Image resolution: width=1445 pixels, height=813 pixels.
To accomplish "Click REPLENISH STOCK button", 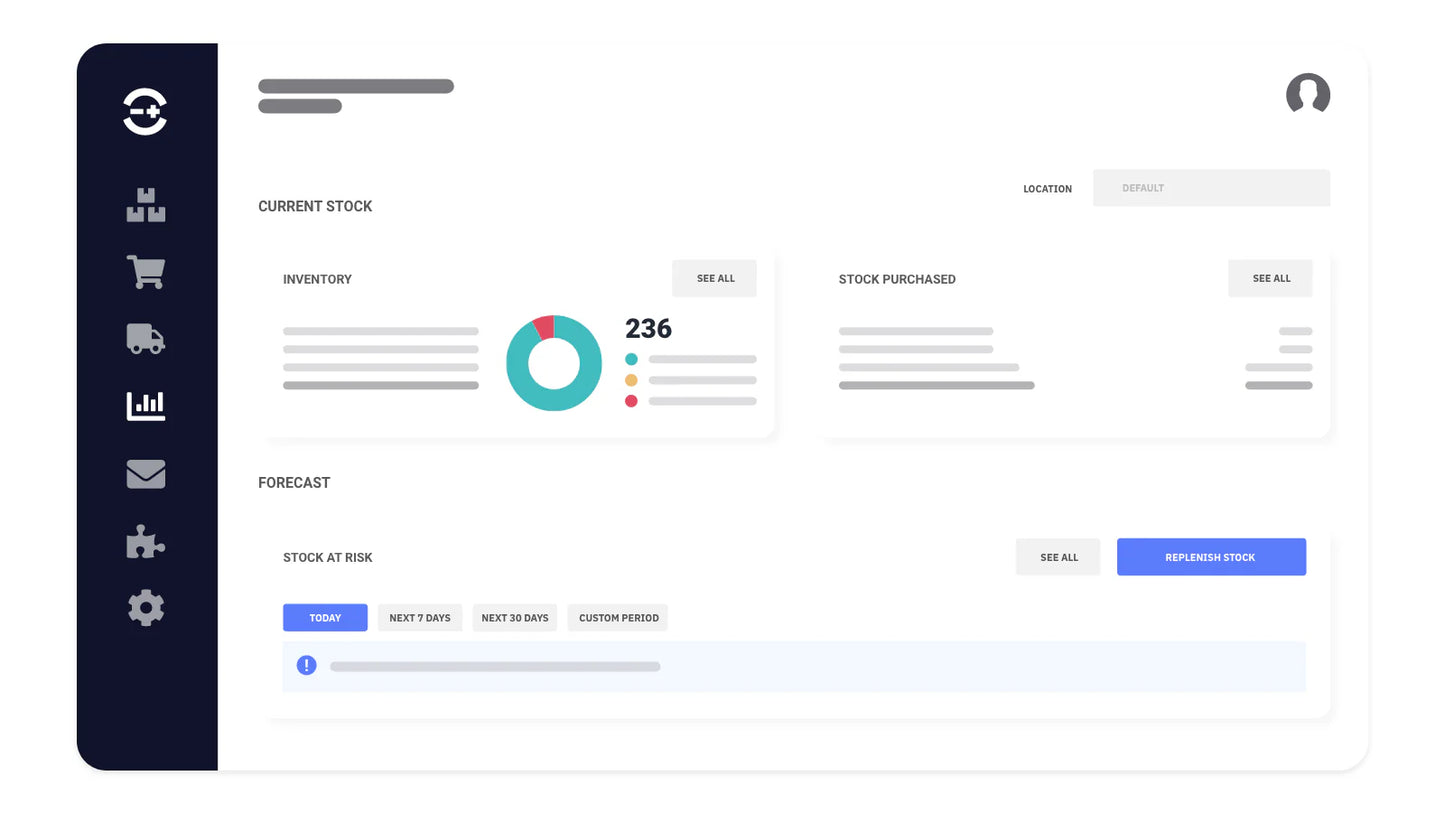I will coord(1210,556).
